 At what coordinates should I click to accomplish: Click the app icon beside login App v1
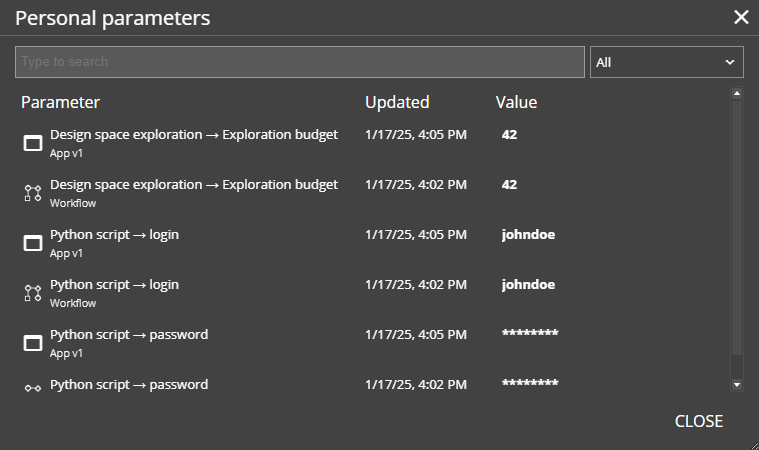pos(33,243)
